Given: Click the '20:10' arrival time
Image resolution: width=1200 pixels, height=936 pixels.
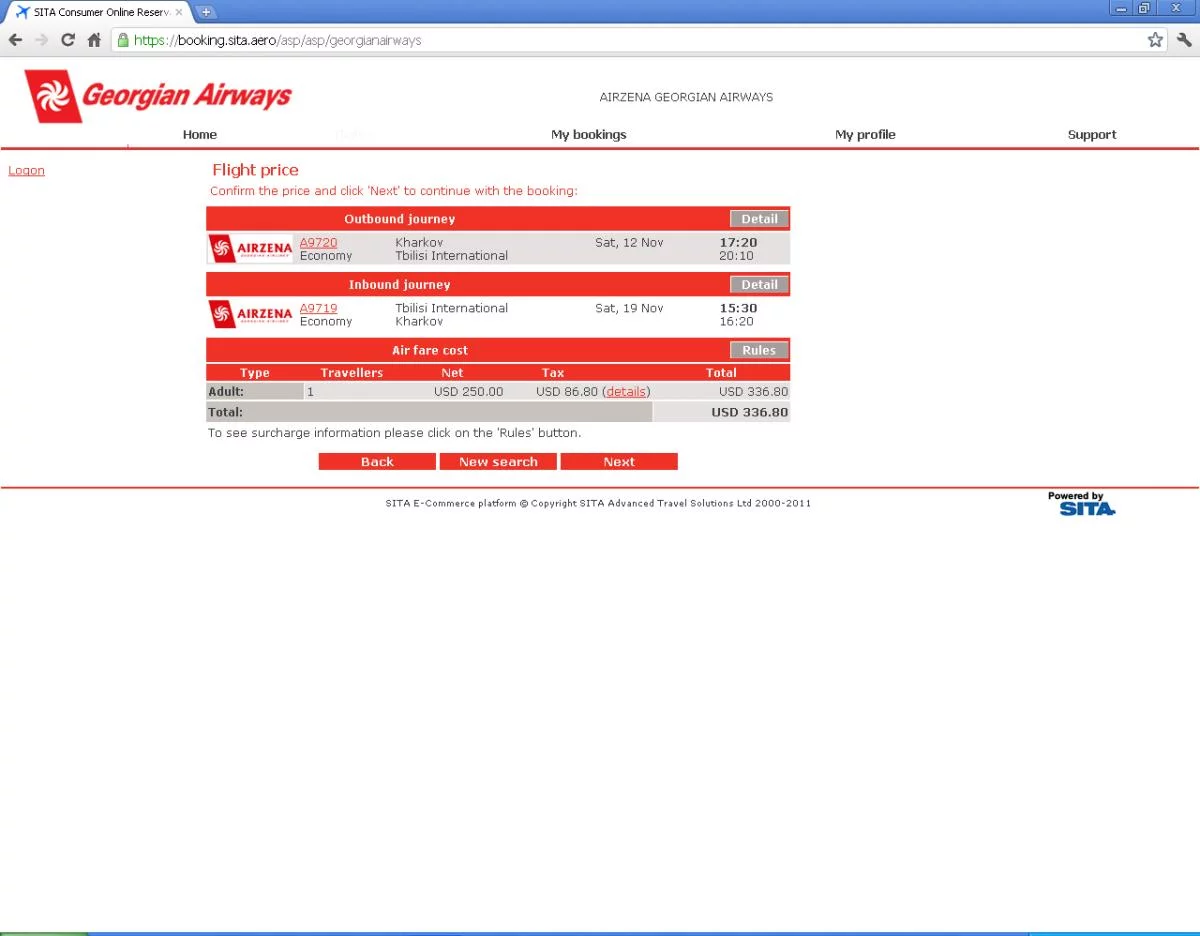Looking at the screenshot, I should [x=736, y=256].
